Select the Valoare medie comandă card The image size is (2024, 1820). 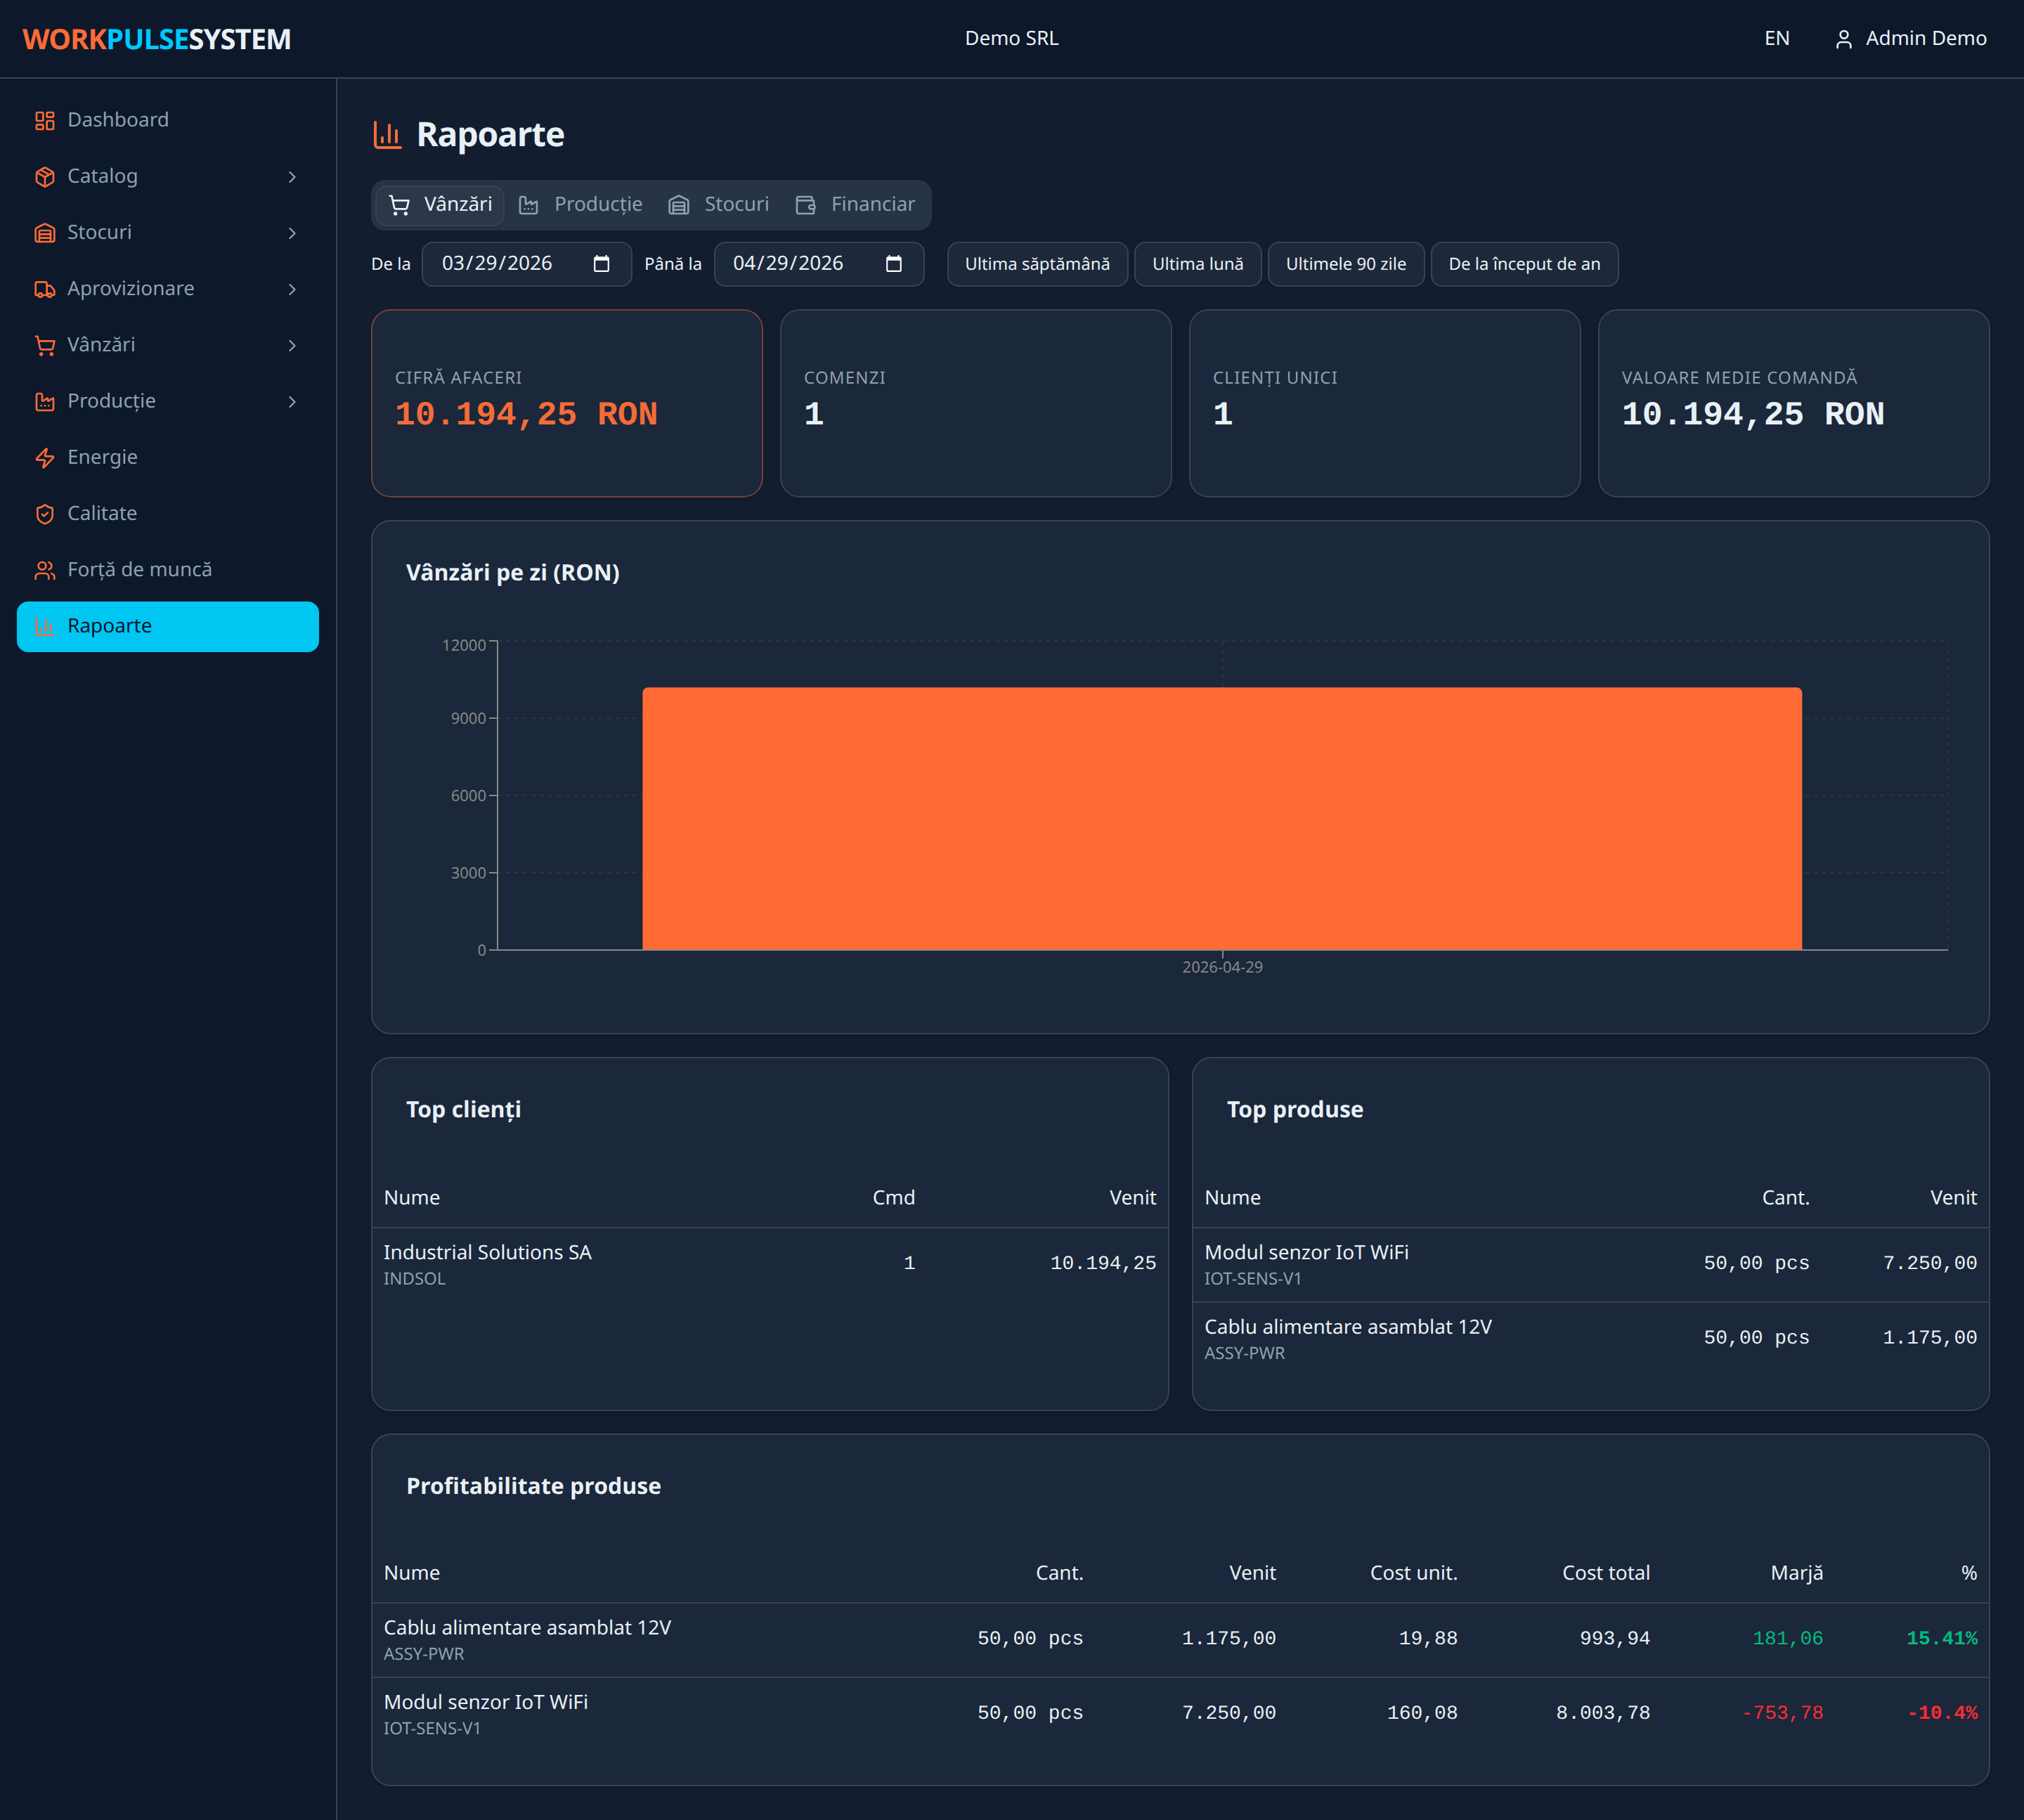click(x=1794, y=403)
